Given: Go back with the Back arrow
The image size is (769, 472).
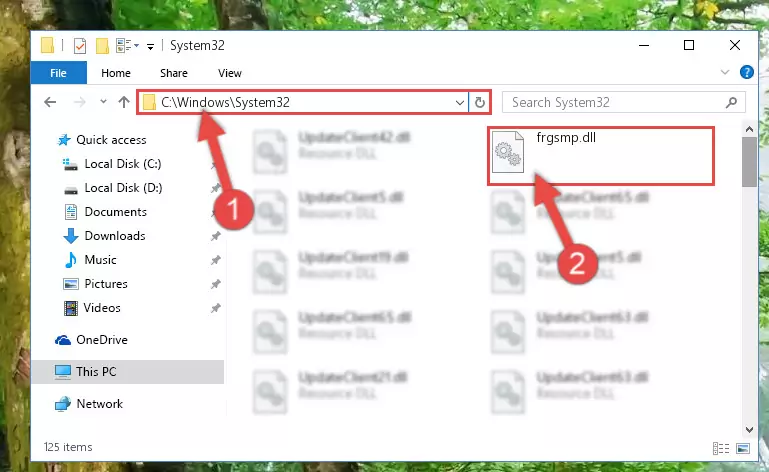Looking at the screenshot, I should coord(50,102).
